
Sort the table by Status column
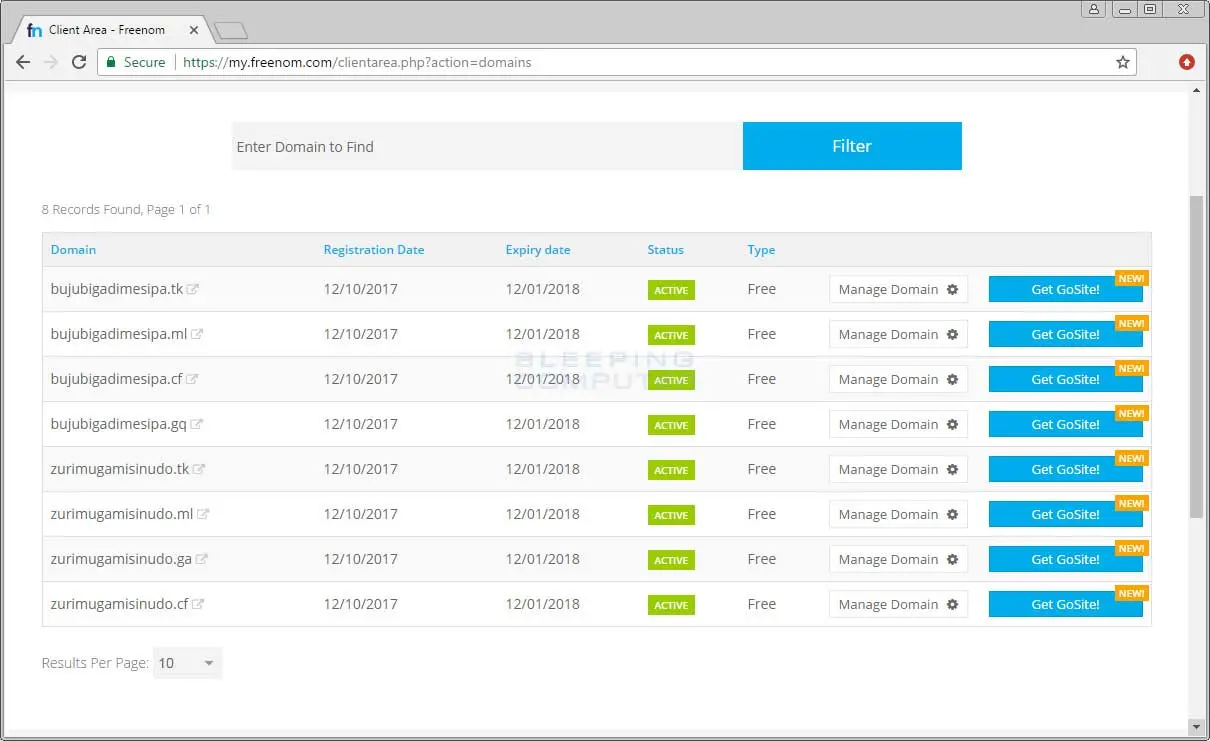(x=665, y=250)
